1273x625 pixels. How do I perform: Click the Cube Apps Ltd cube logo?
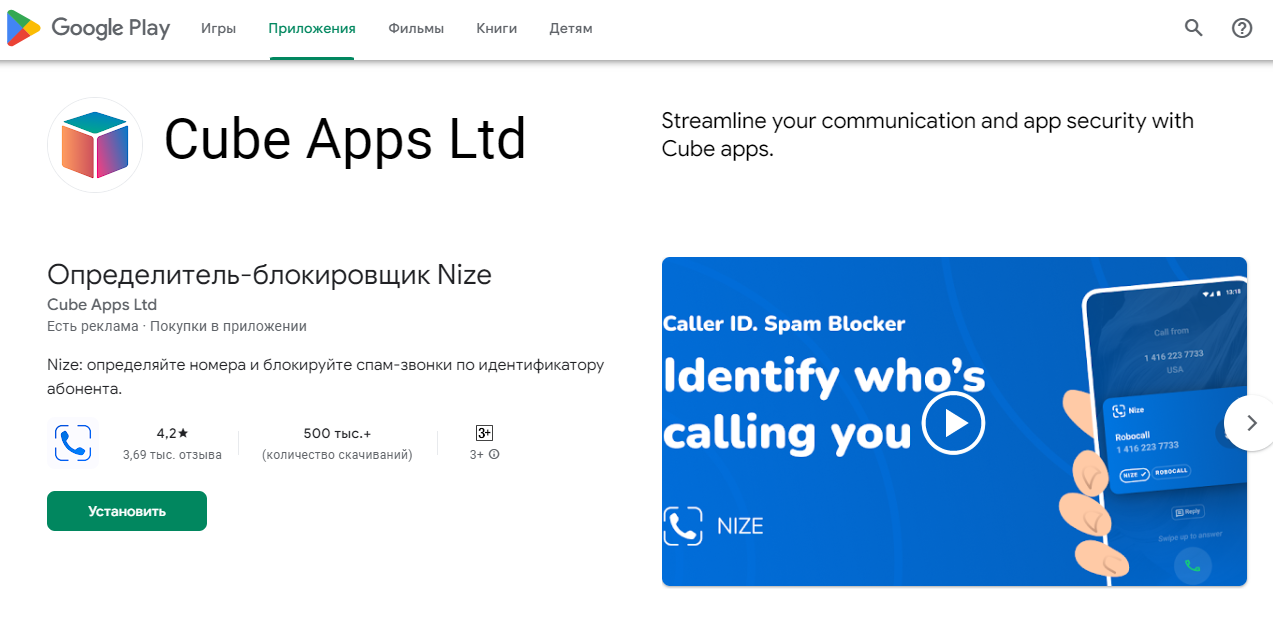[x=95, y=145]
